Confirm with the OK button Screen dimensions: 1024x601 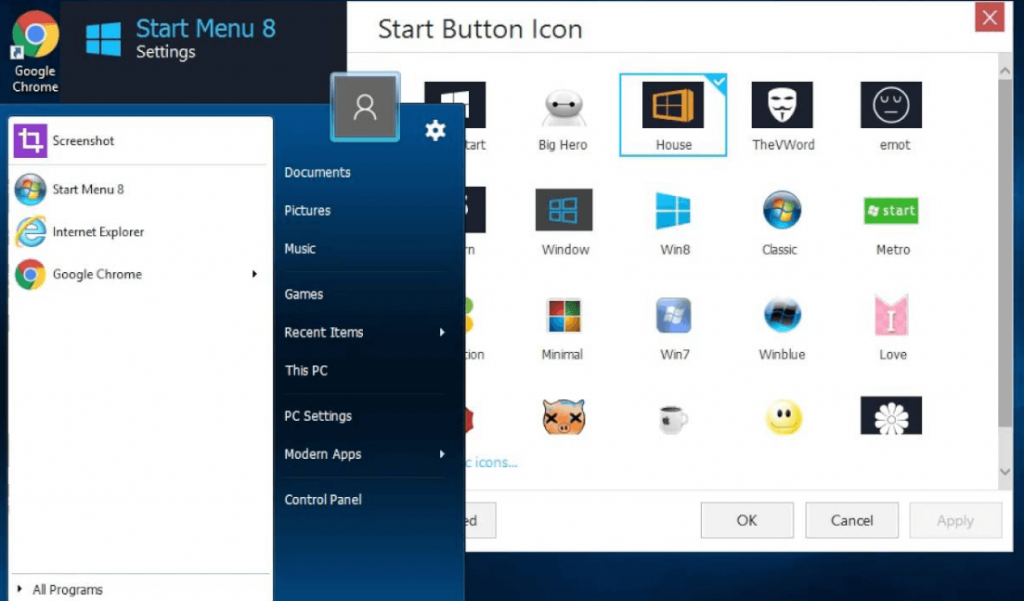747,521
